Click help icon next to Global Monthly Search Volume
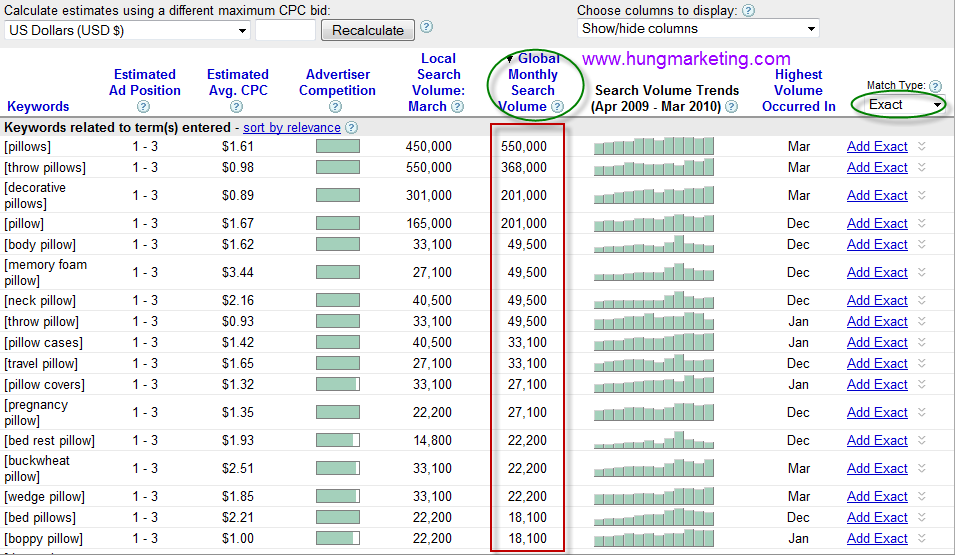The height and width of the screenshot is (555, 955). tap(557, 107)
